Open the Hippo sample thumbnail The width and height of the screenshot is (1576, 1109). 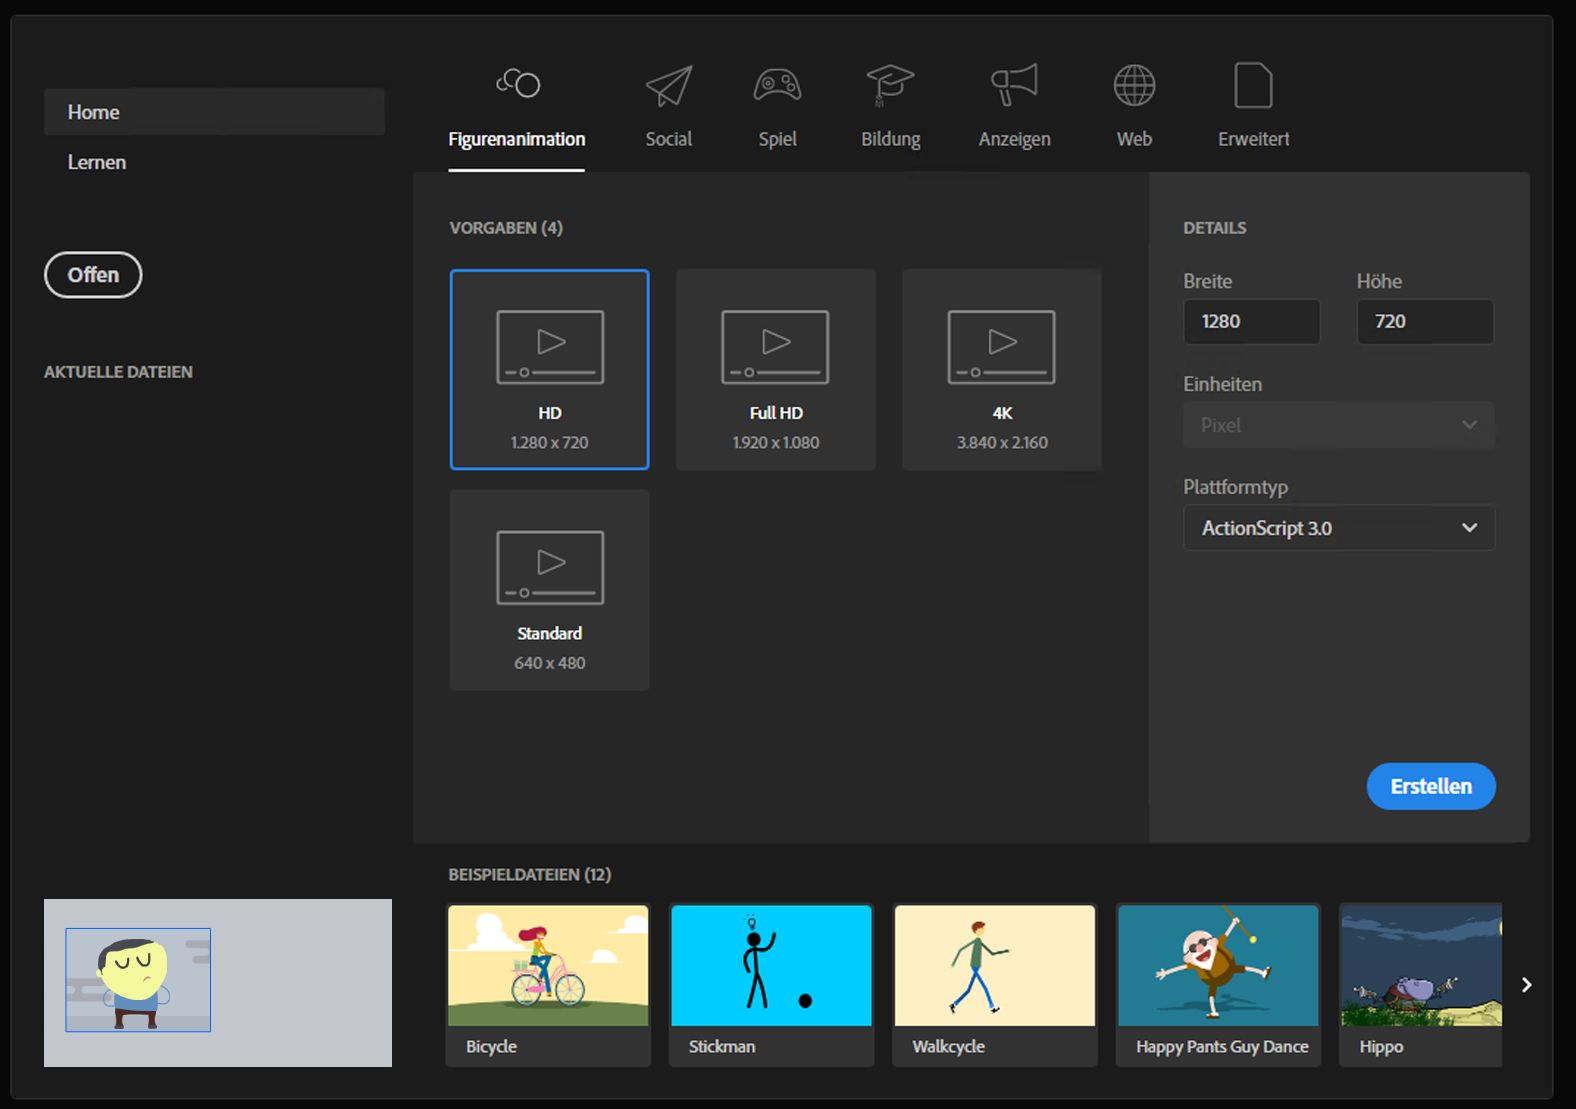tap(1421, 966)
